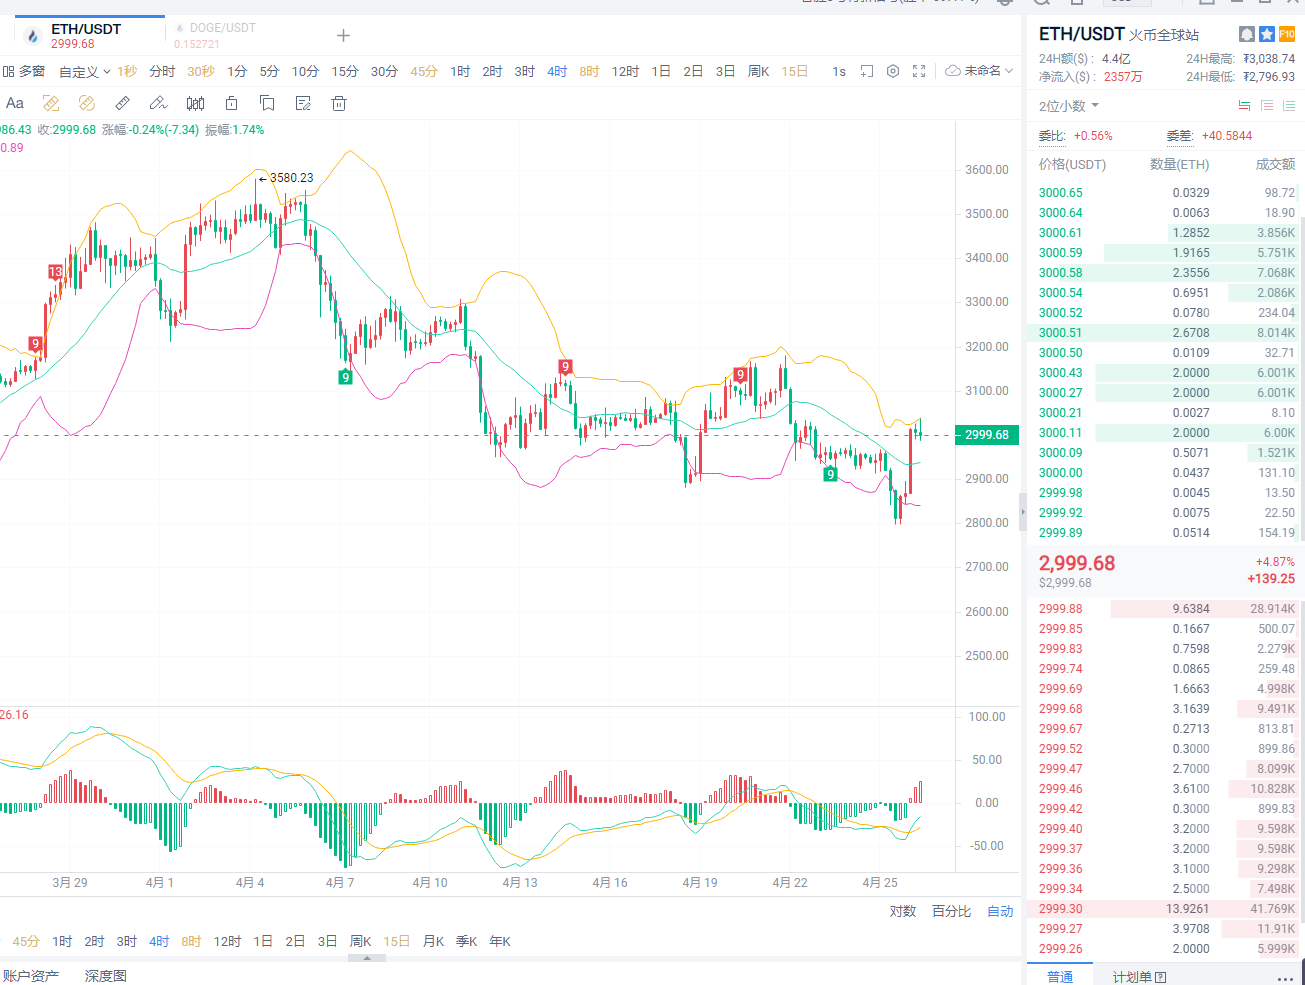Click sell order price 3000.51
The image size is (1305, 985).
1060,333
